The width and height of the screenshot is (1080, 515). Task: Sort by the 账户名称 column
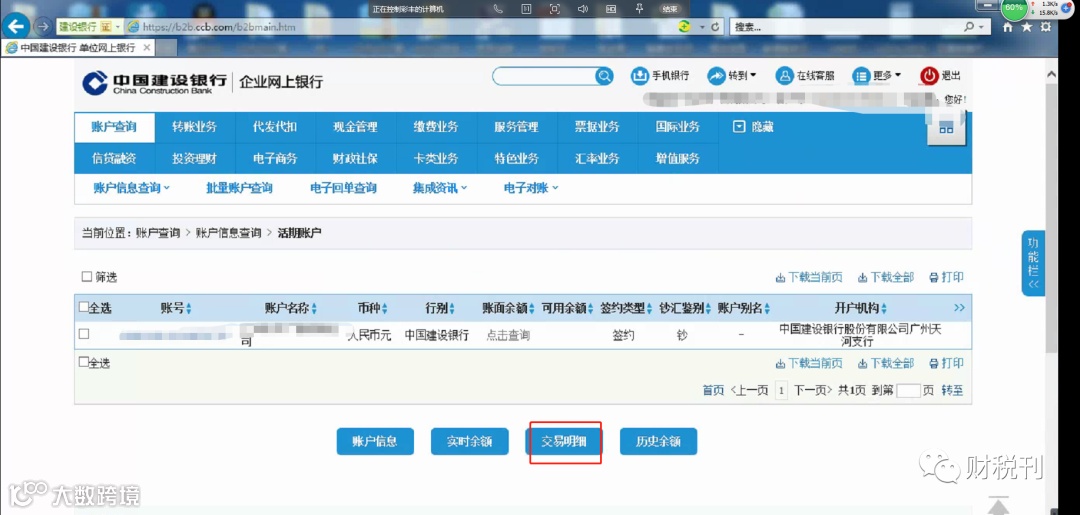coord(291,308)
